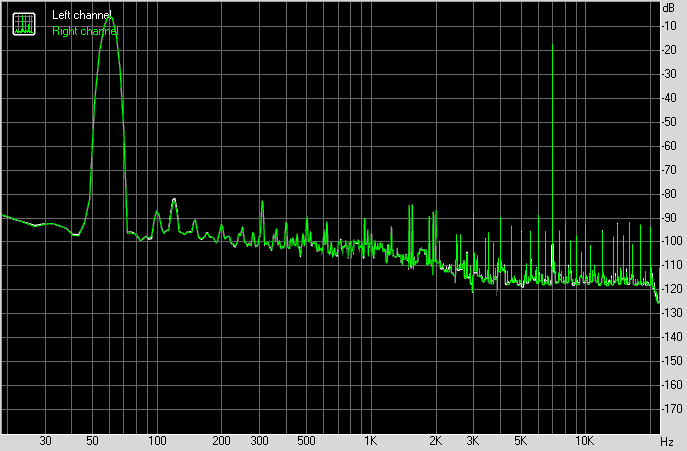687x451 pixels.
Task: Click the 2K frequency label
Action: [435, 441]
